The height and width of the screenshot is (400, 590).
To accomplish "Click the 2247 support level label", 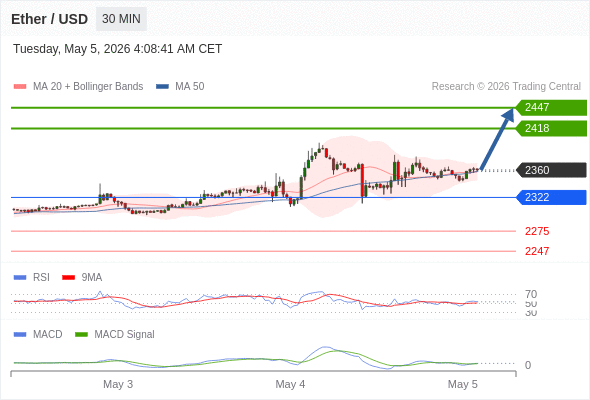I will (x=537, y=251).
